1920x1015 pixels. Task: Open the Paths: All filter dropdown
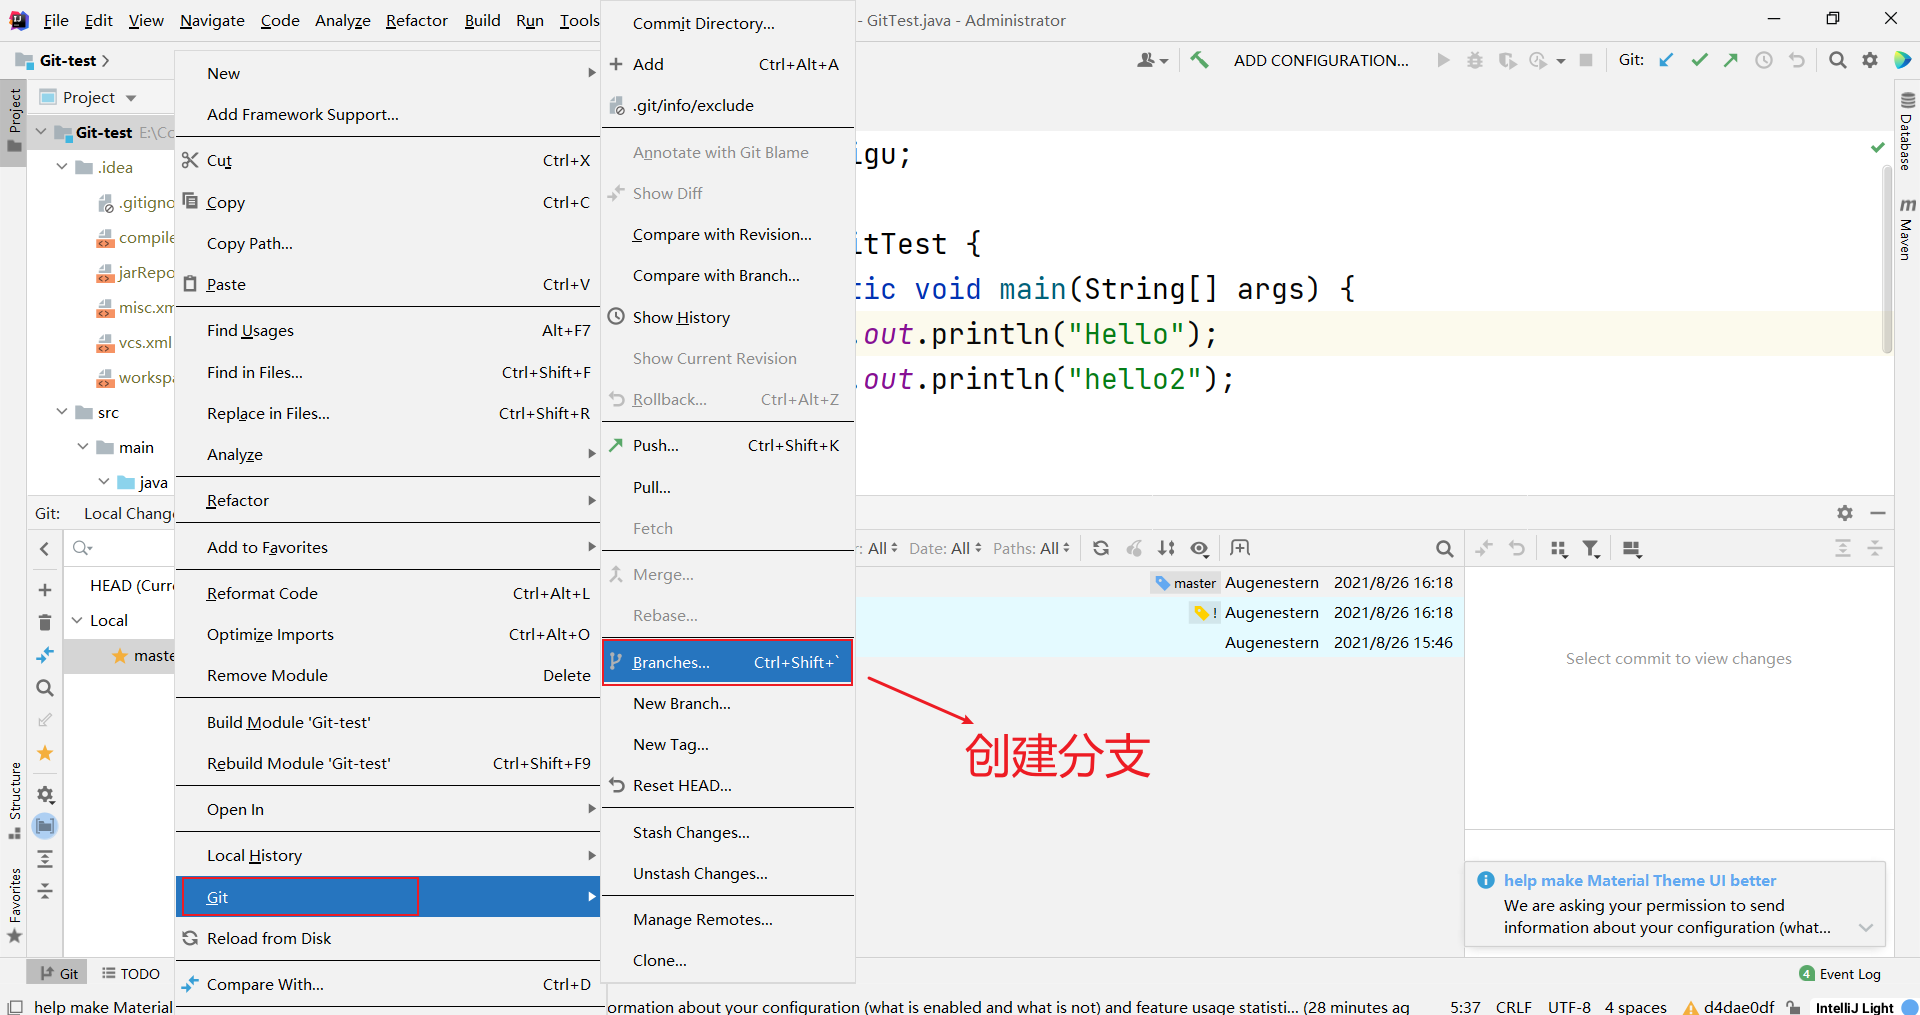1031,548
